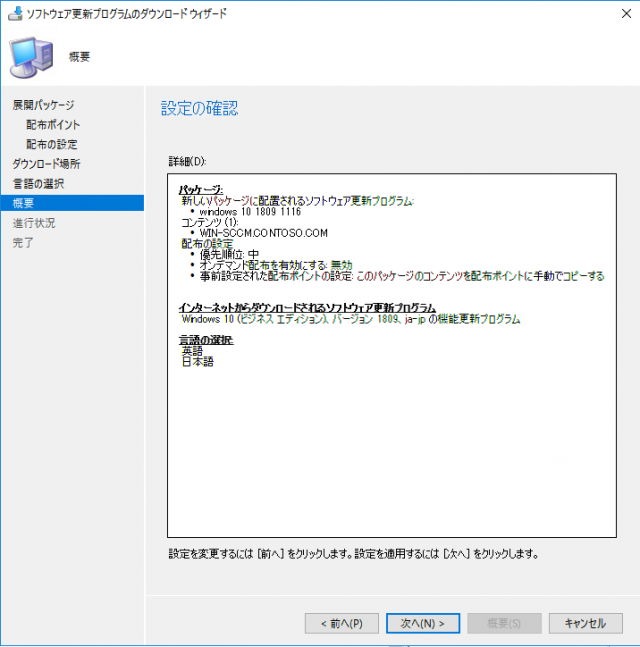640x647 pixels.
Task: Click empty space inside the details box
Action: (390, 450)
